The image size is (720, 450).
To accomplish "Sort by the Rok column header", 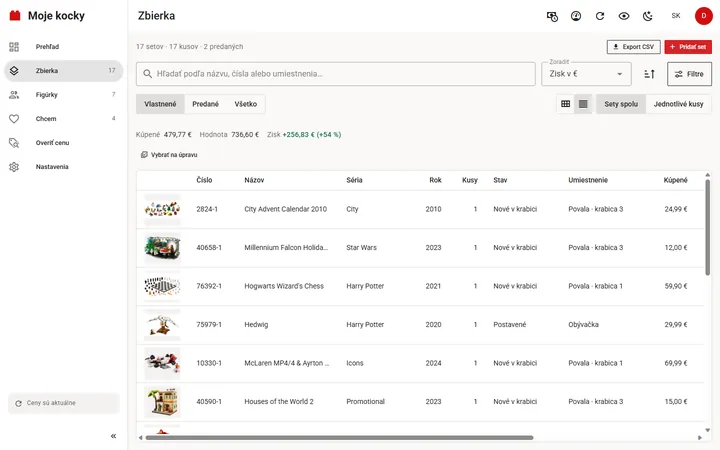I will [435, 180].
